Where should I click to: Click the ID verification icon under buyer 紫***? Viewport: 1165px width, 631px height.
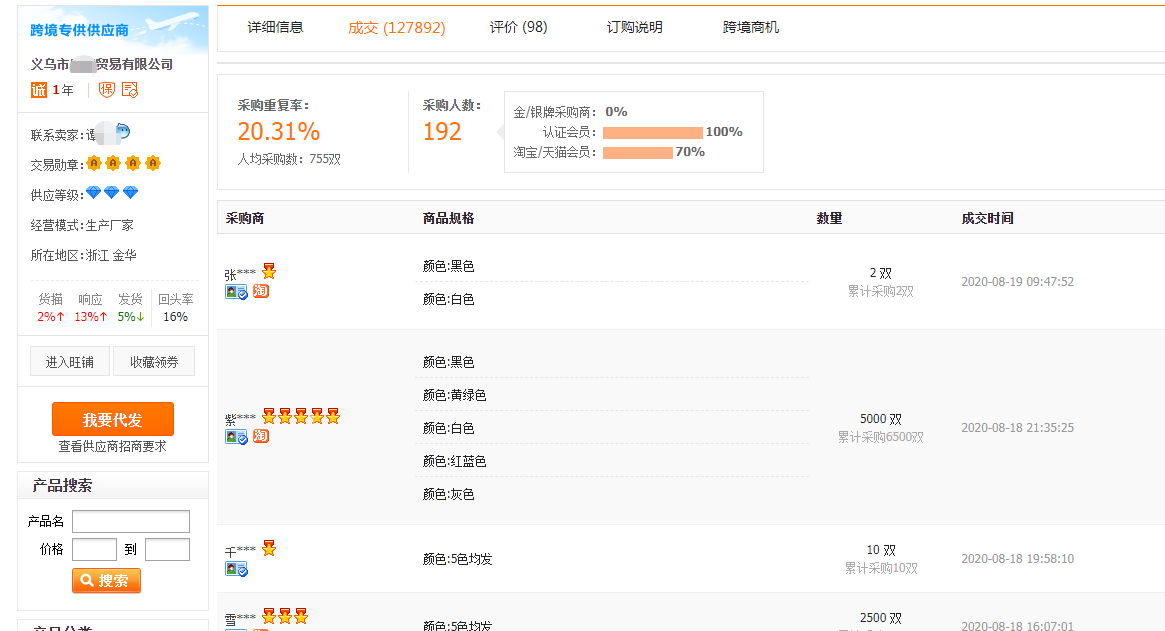pyautogui.click(x=234, y=435)
